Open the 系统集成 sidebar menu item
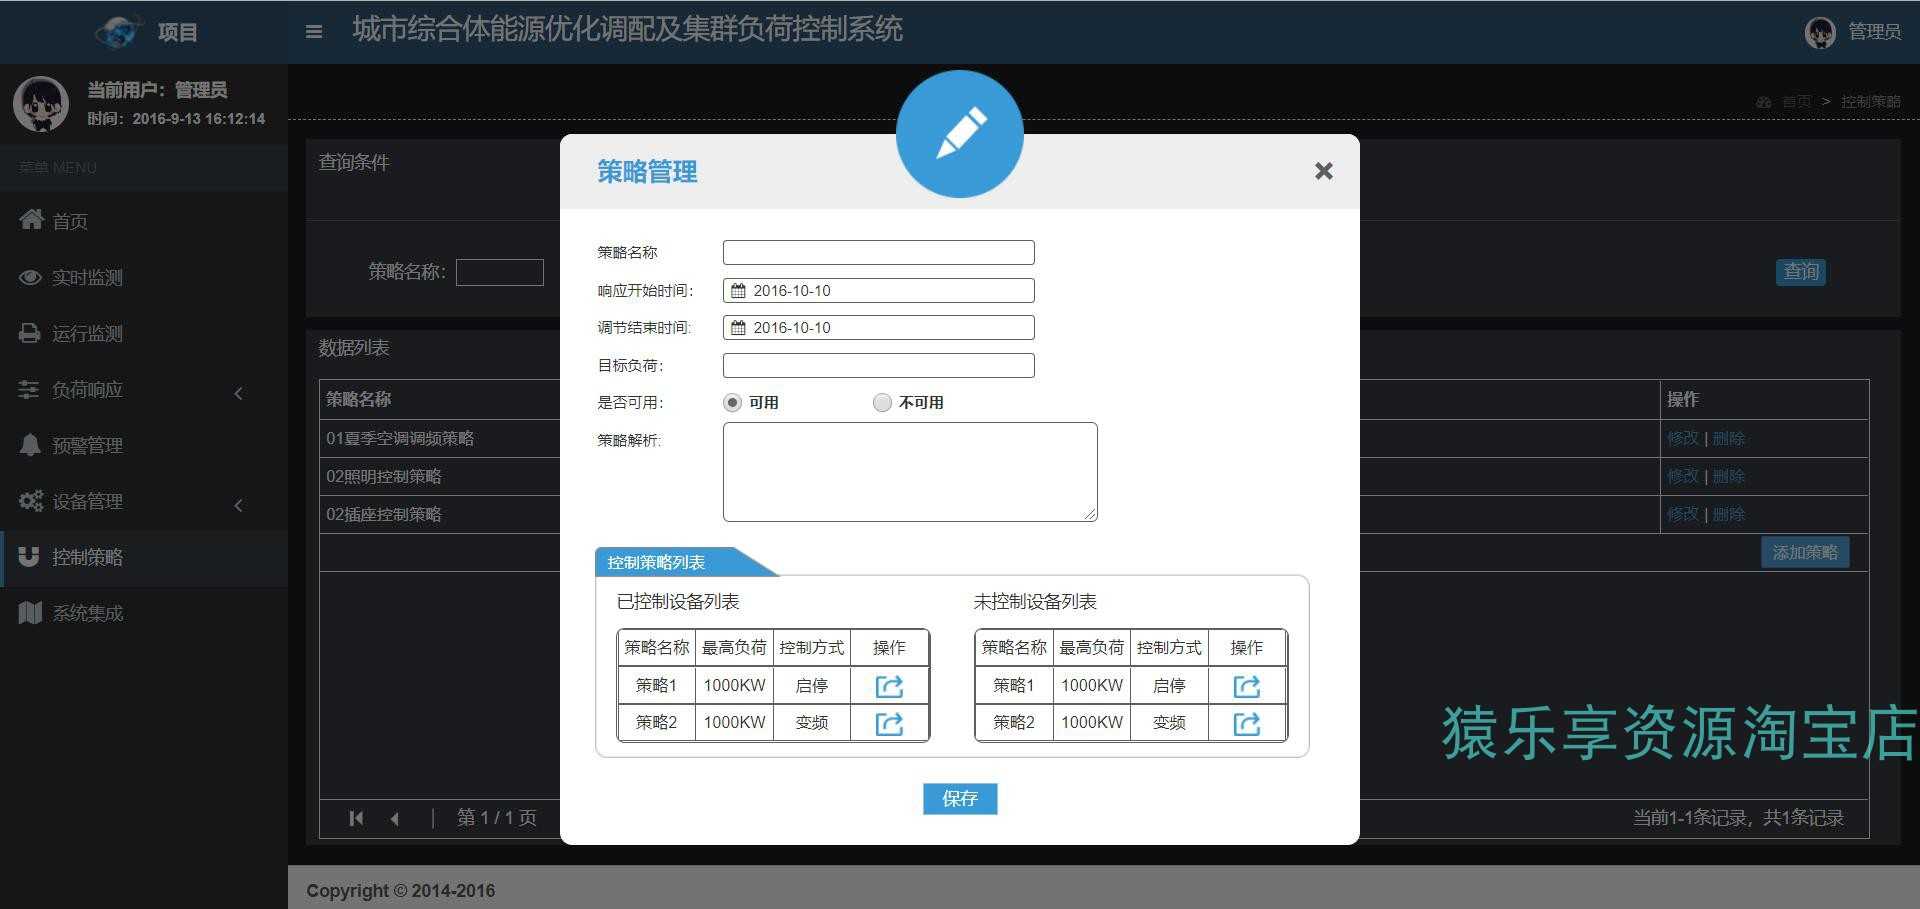 (144, 613)
